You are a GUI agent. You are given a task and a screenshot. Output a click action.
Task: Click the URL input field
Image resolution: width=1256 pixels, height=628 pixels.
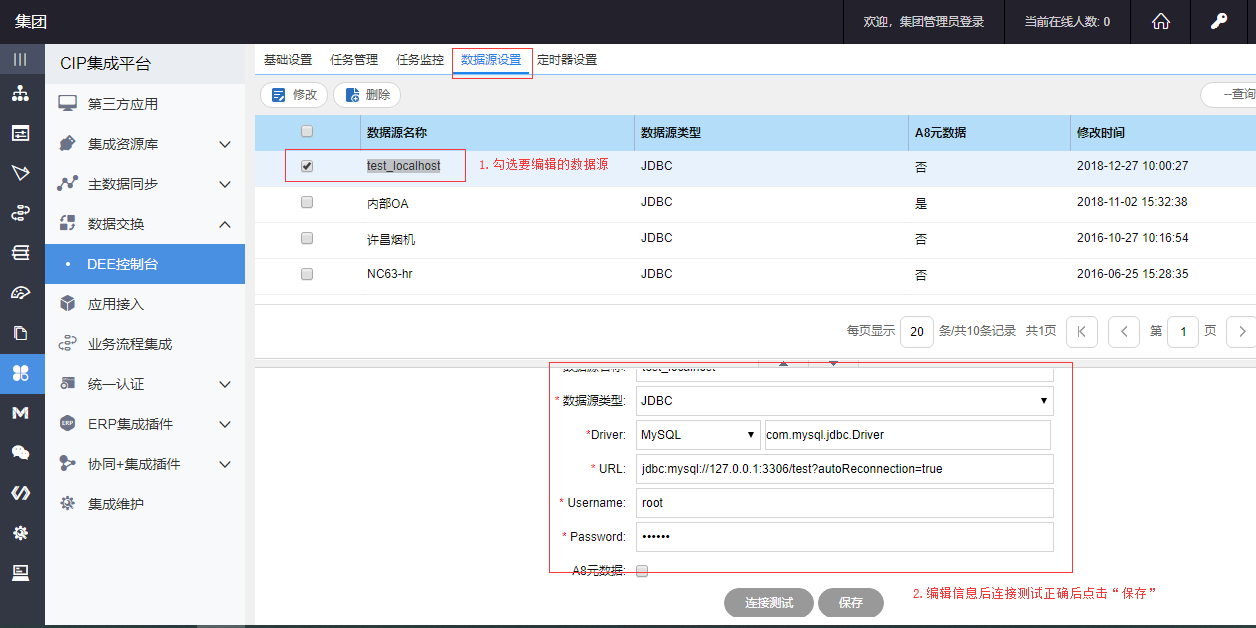[x=844, y=469]
